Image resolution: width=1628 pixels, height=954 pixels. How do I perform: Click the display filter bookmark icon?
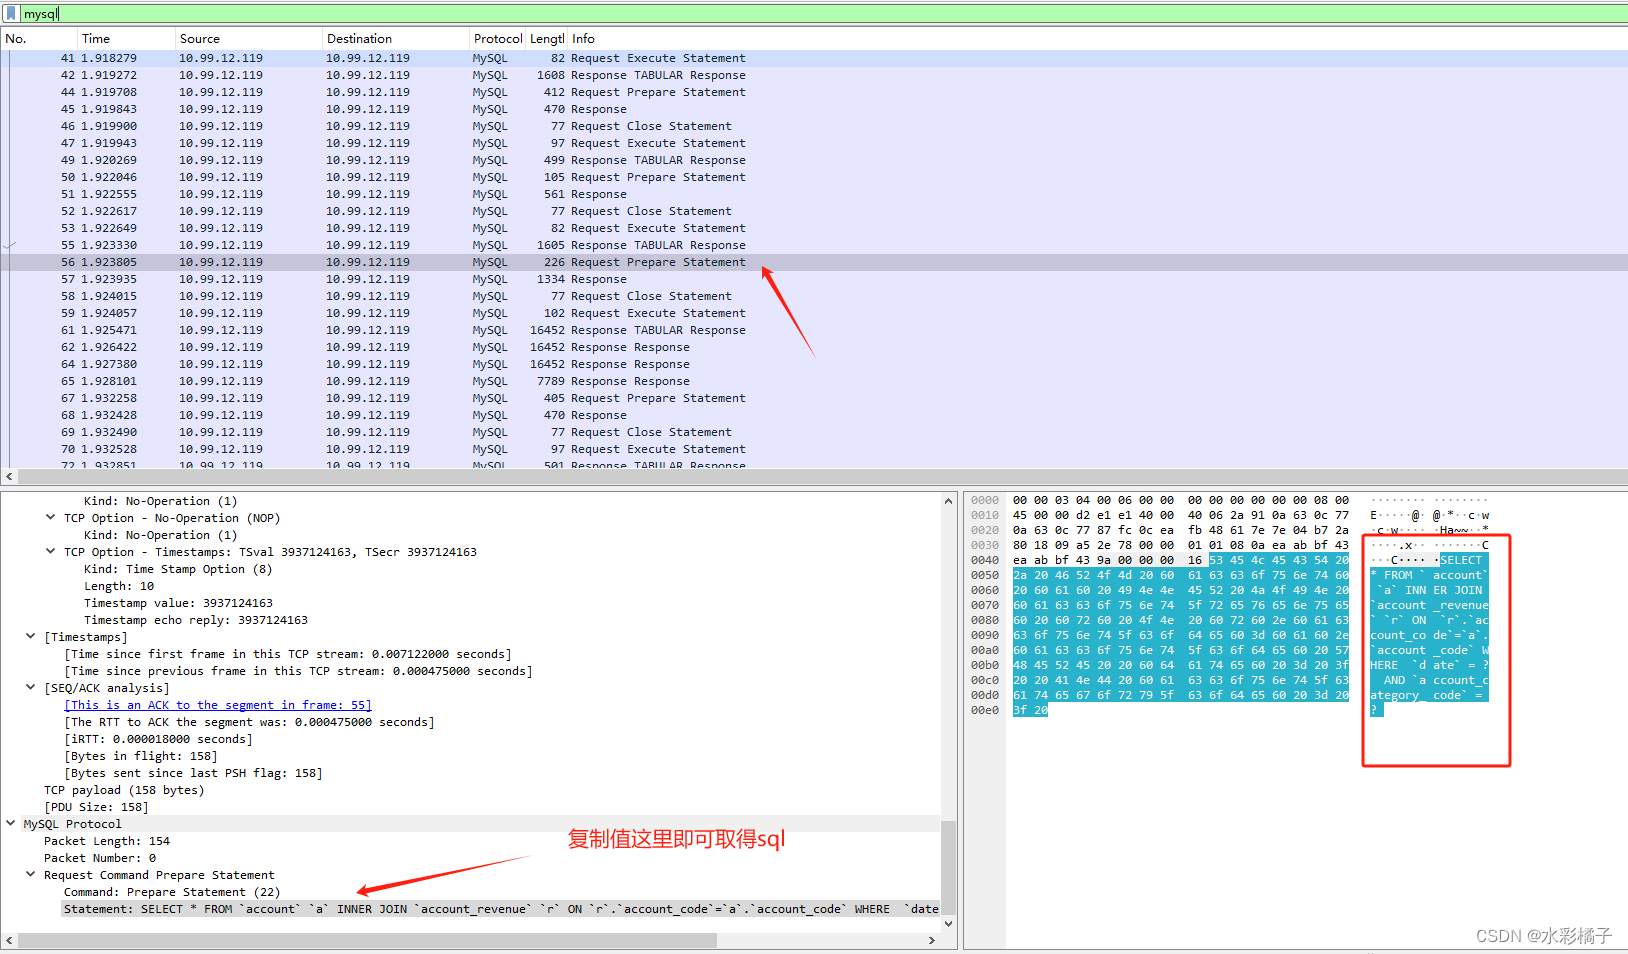pos(11,13)
